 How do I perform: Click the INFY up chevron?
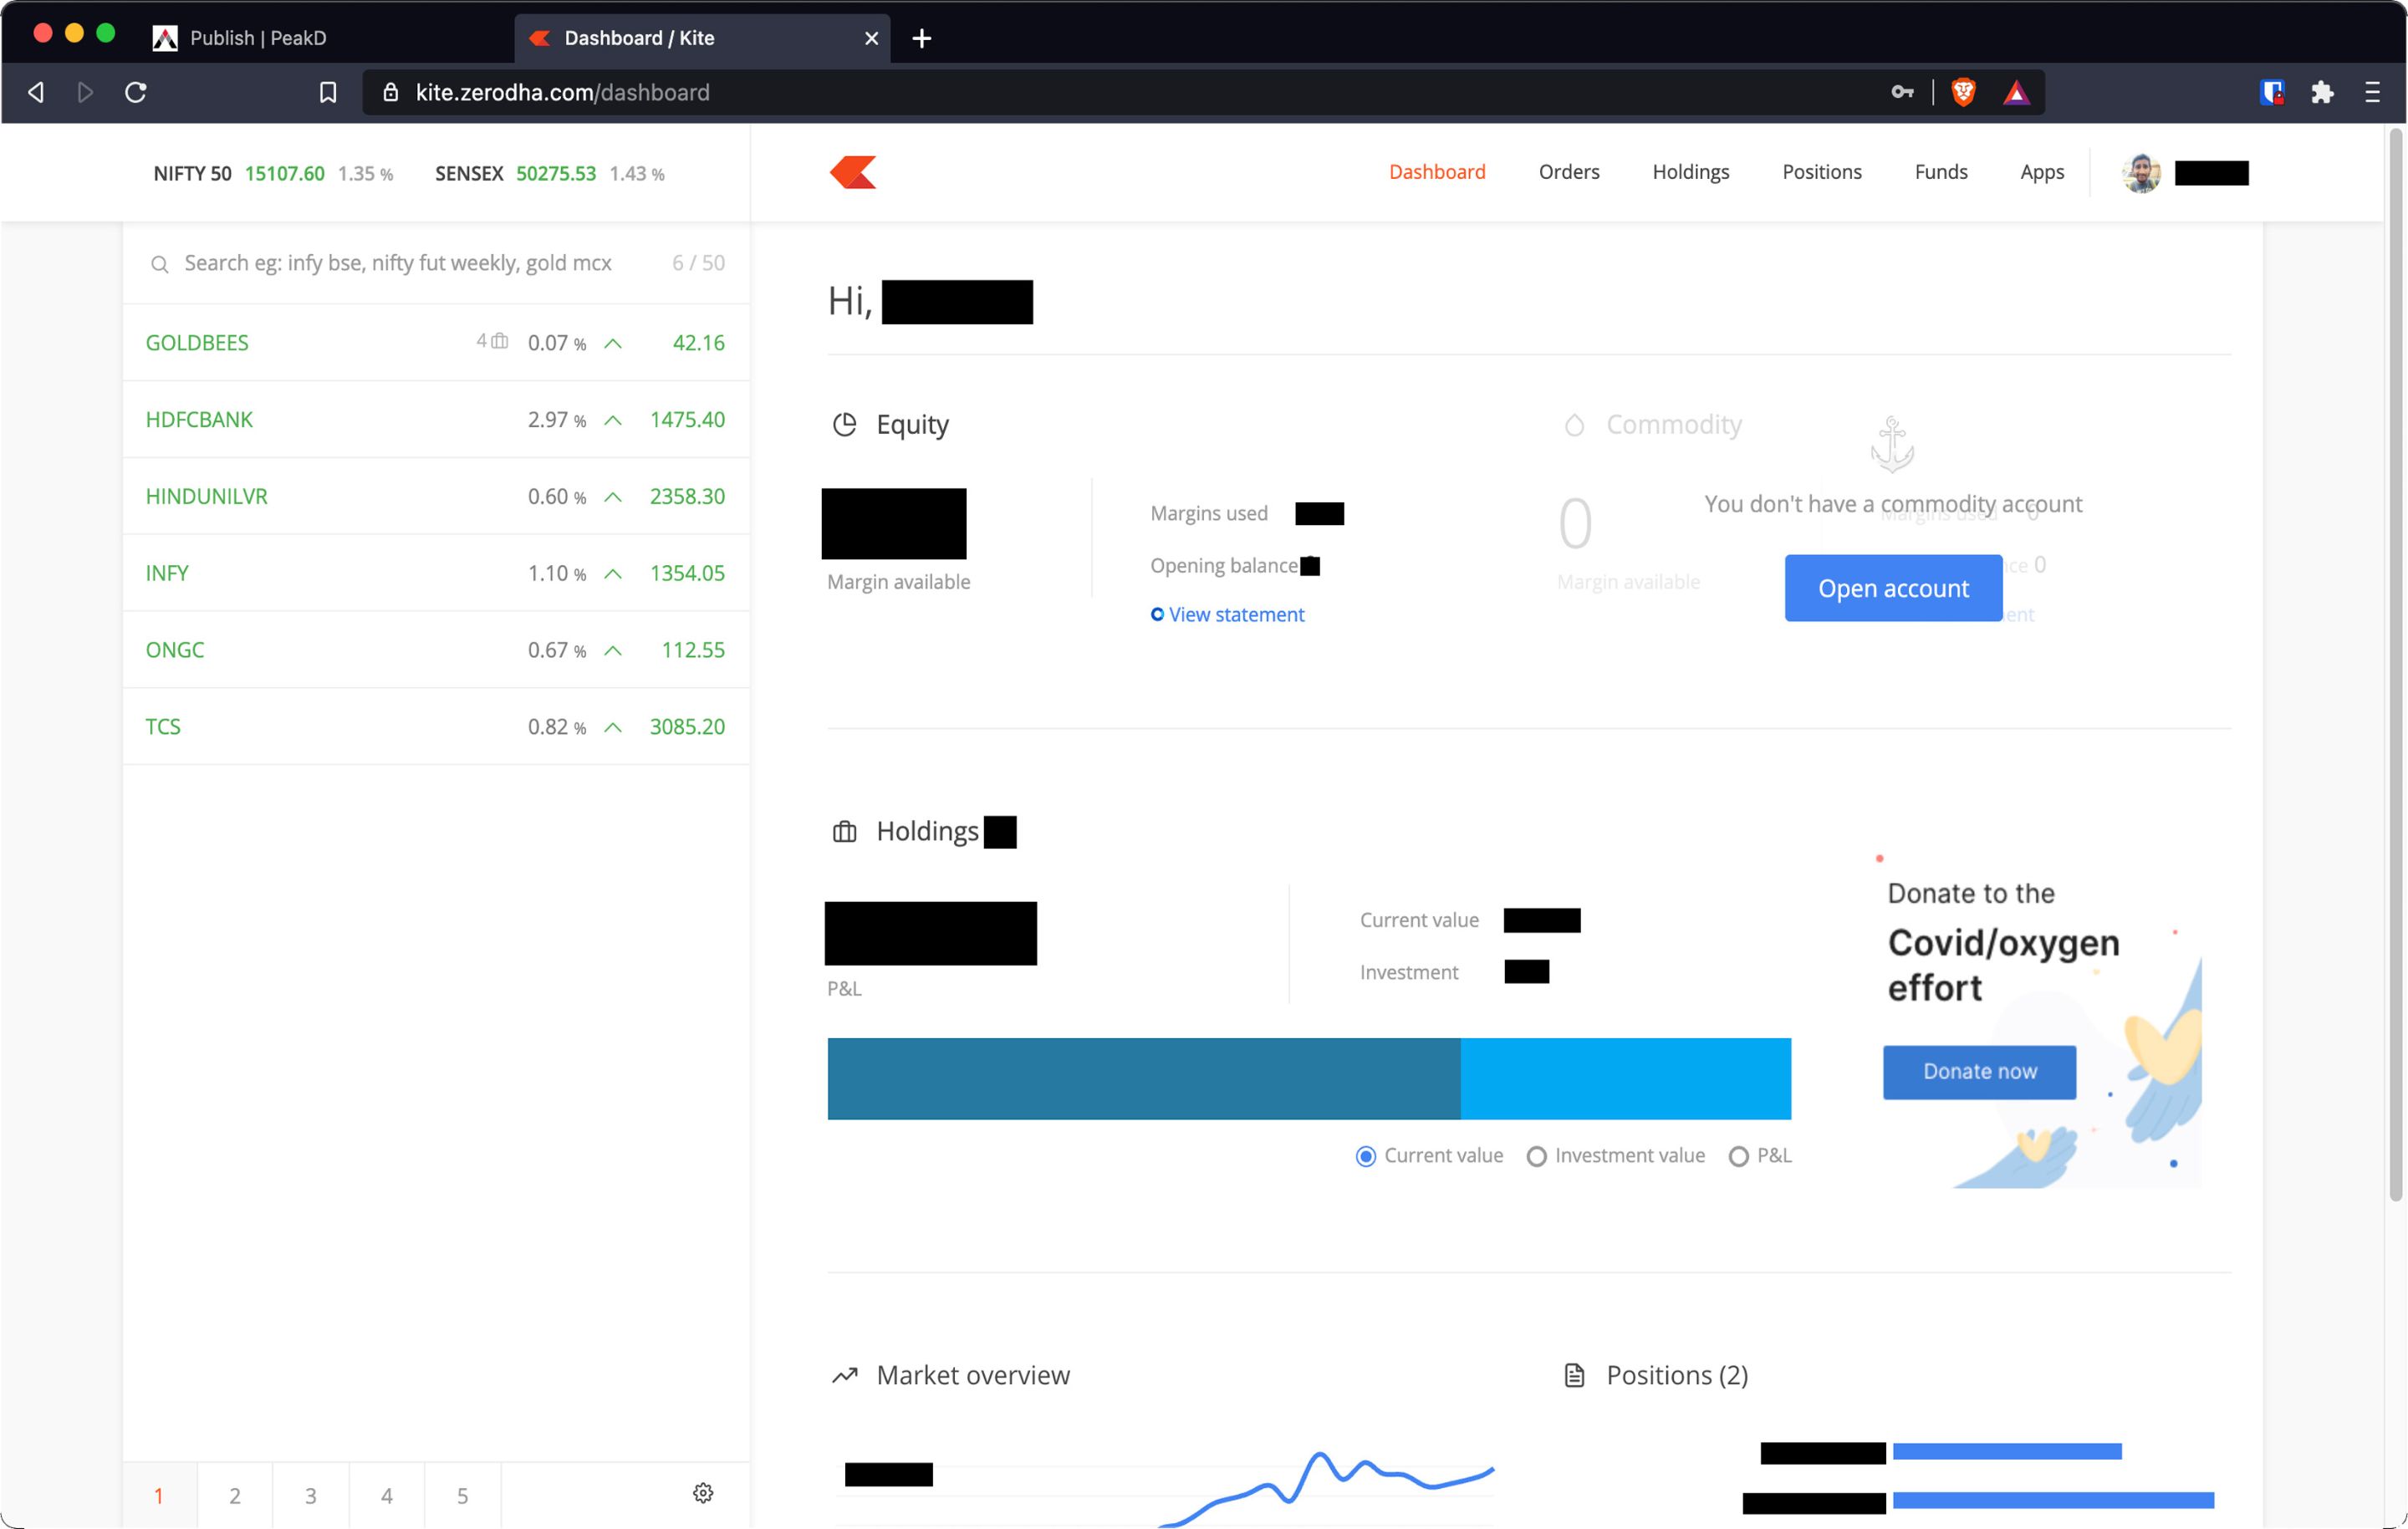613,574
